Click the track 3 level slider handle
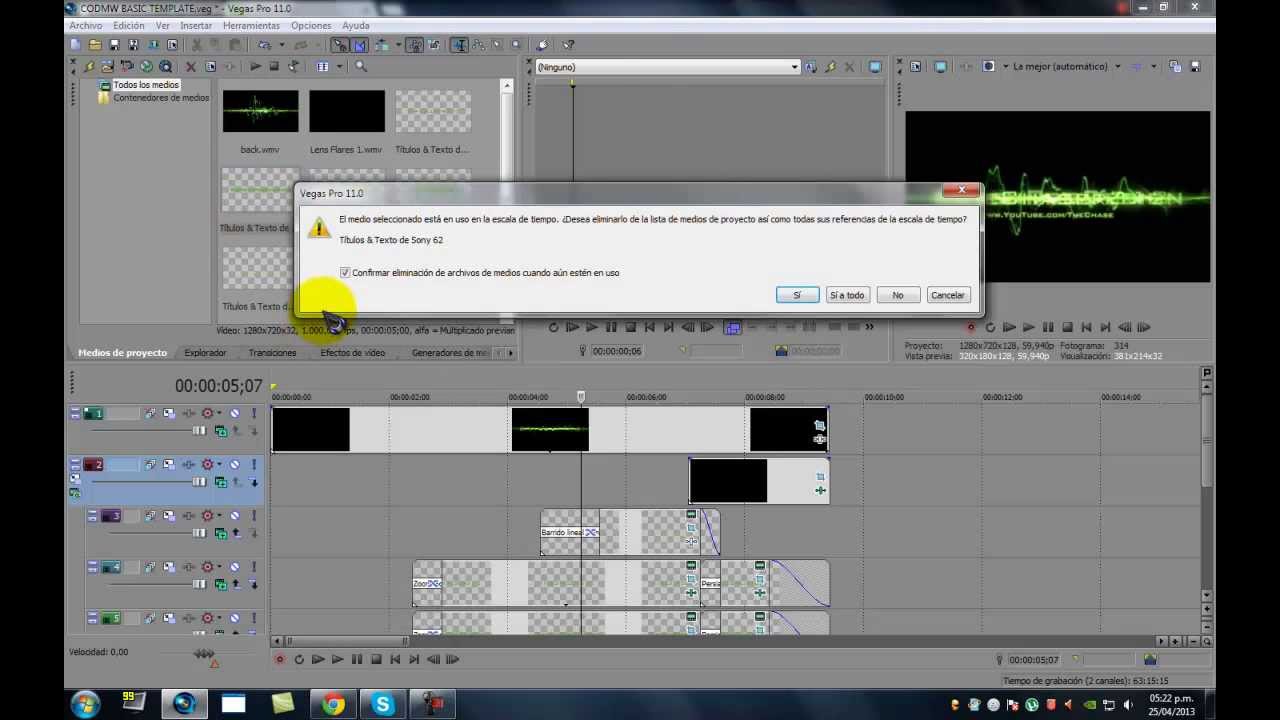1280x720 pixels. click(198, 533)
